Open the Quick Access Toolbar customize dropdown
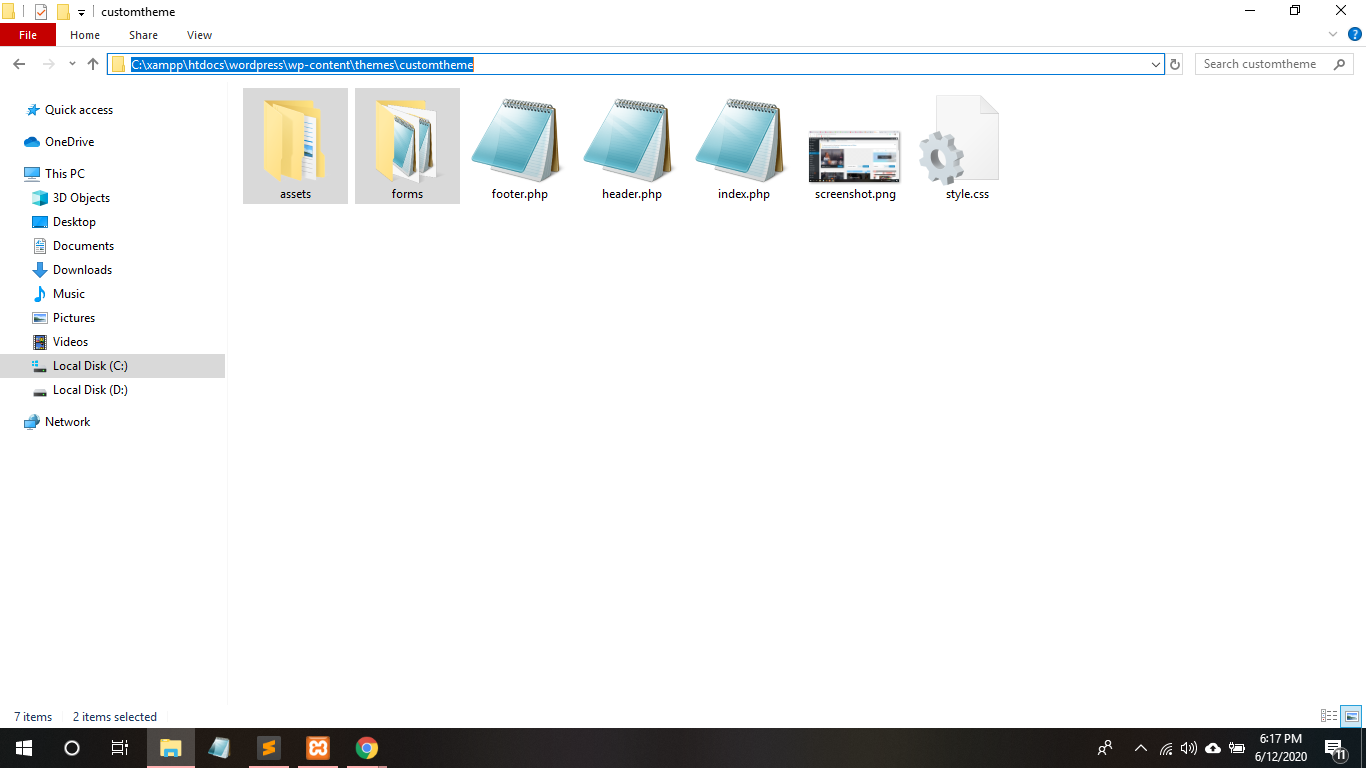This screenshot has height=768, width=1366. [x=82, y=12]
